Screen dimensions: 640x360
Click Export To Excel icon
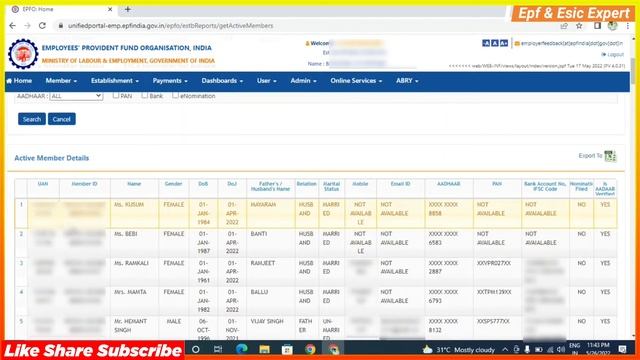(x=610, y=156)
